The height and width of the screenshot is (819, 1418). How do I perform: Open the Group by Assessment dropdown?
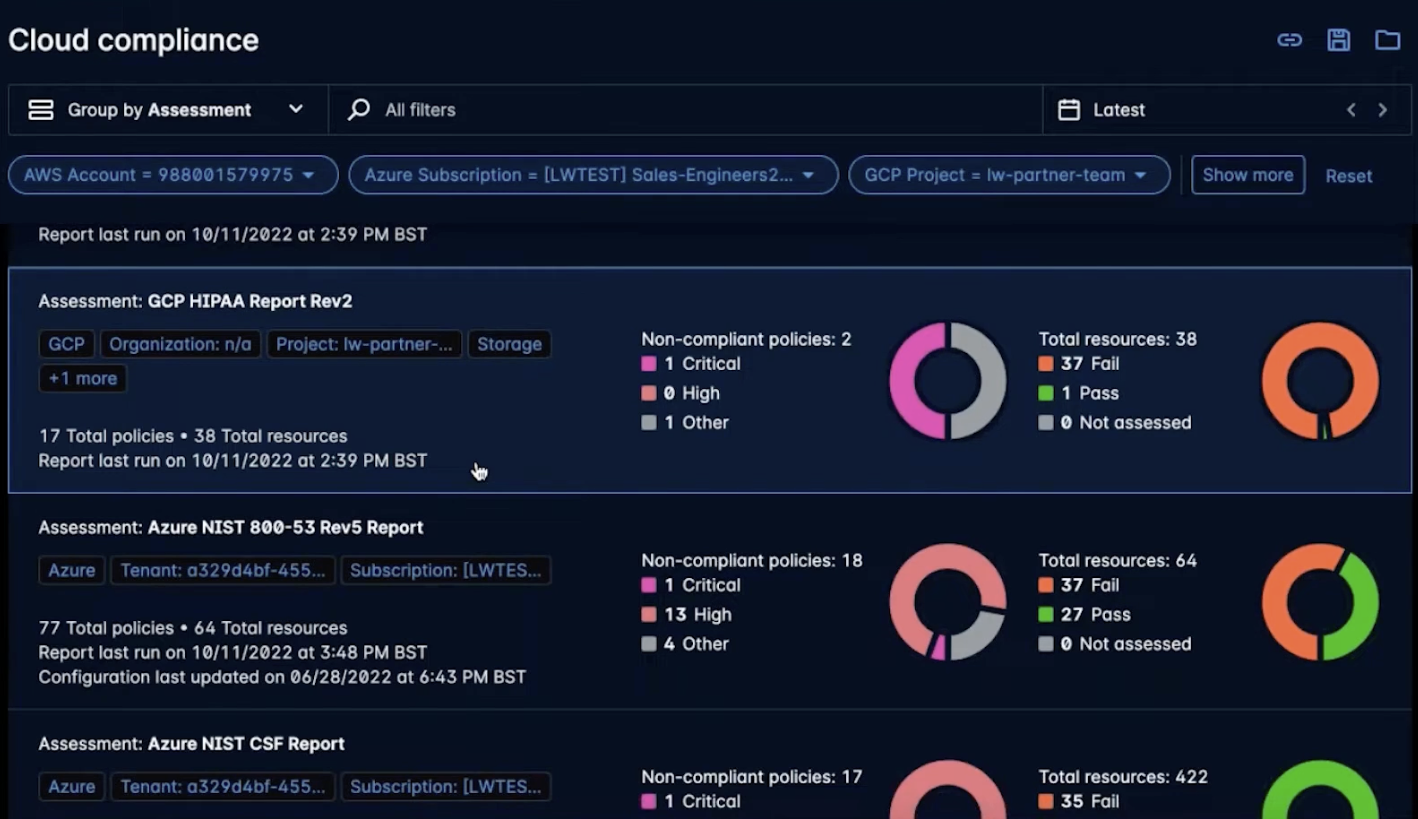coord(168,110)
